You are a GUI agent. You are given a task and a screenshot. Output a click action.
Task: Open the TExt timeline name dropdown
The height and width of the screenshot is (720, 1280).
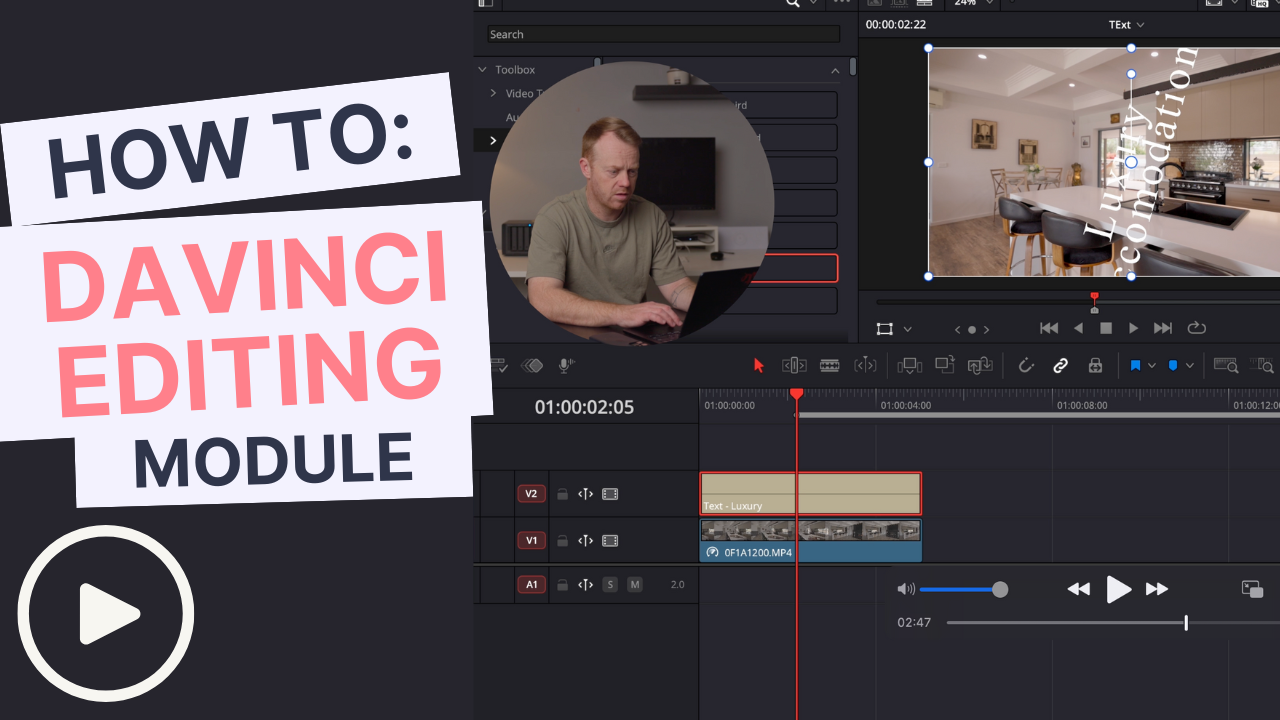pos(1127,25)
